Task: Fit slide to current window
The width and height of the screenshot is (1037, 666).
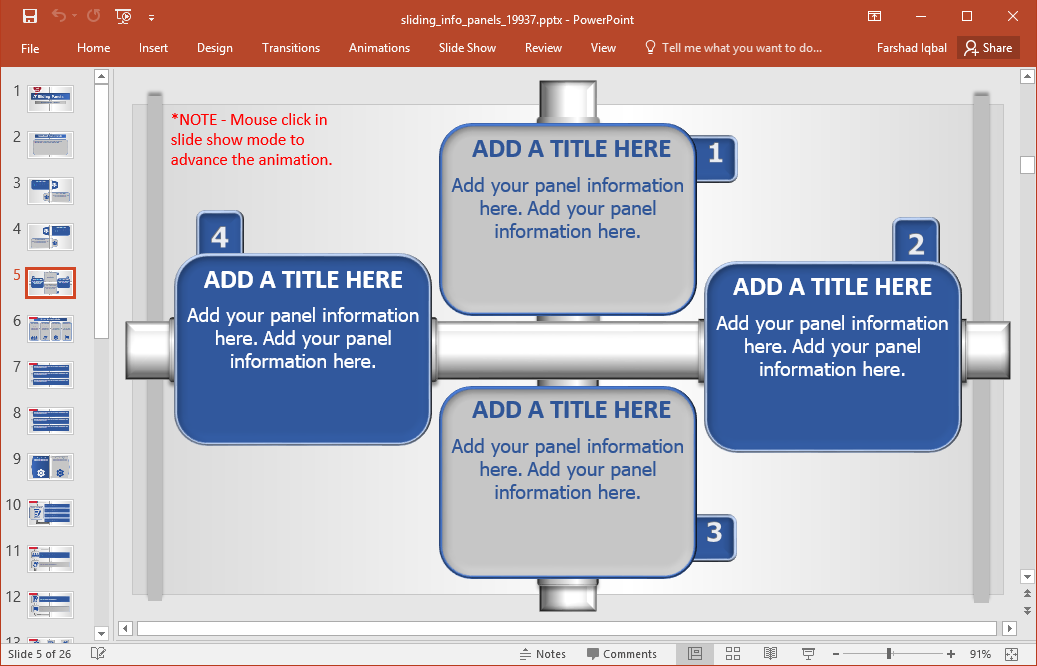Action: tap(1009, 654)
